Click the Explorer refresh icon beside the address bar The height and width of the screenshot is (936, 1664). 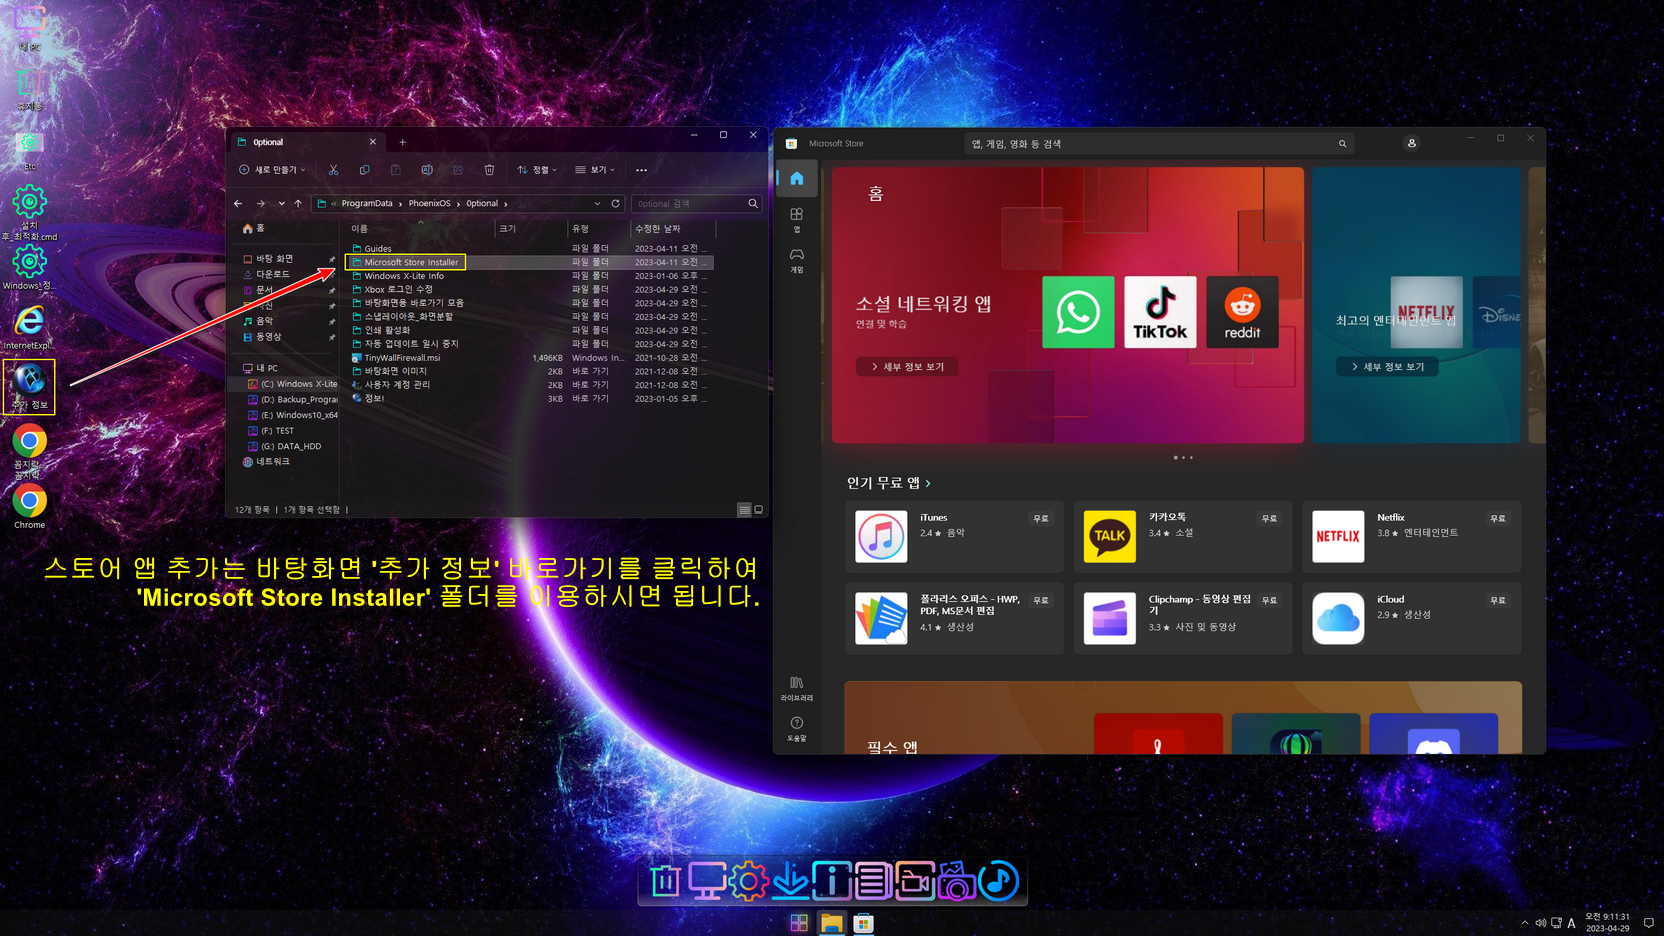[616, 203]
